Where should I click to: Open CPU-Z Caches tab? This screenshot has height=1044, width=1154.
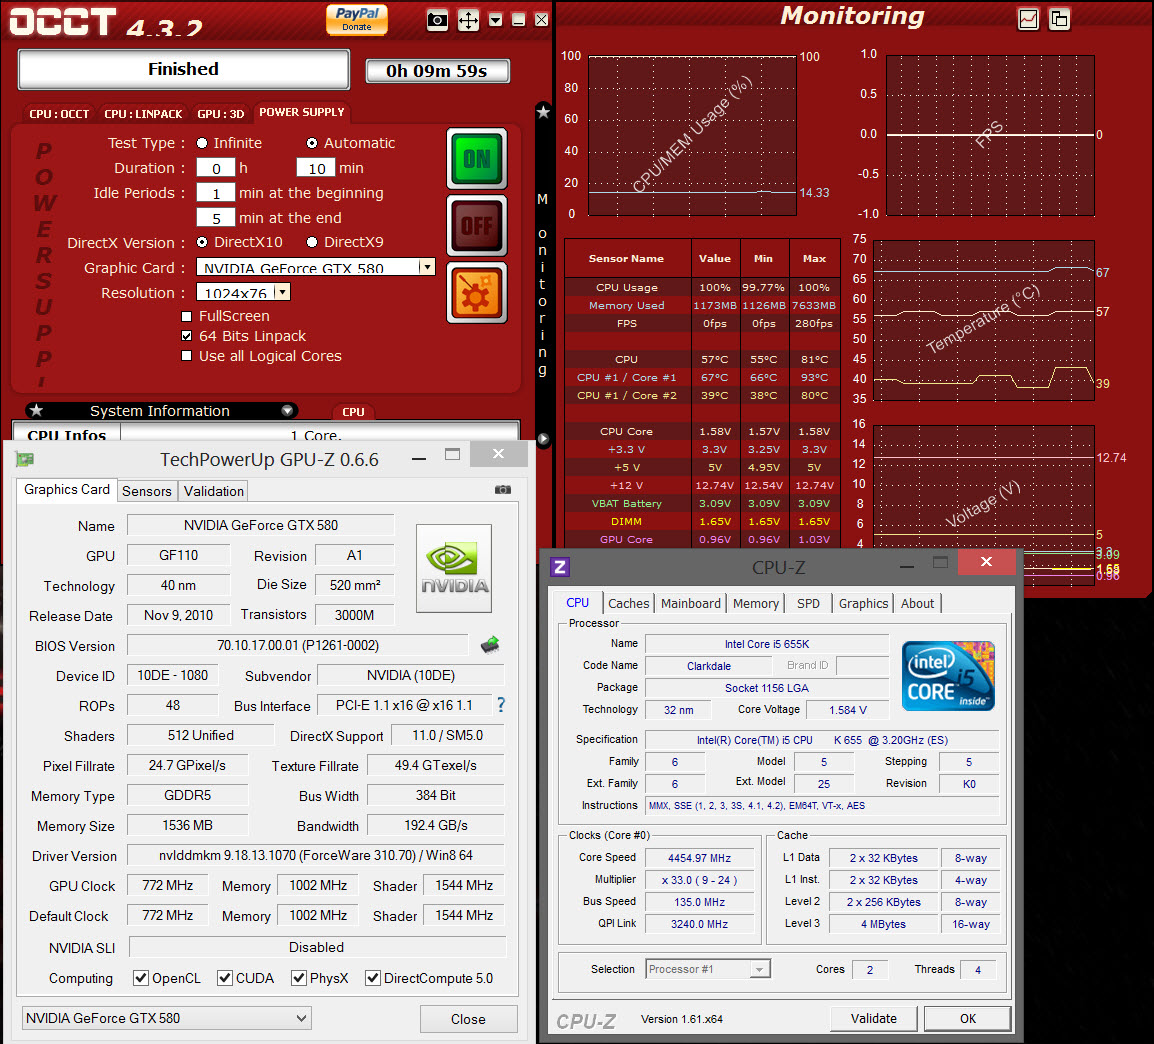point(629,603)
